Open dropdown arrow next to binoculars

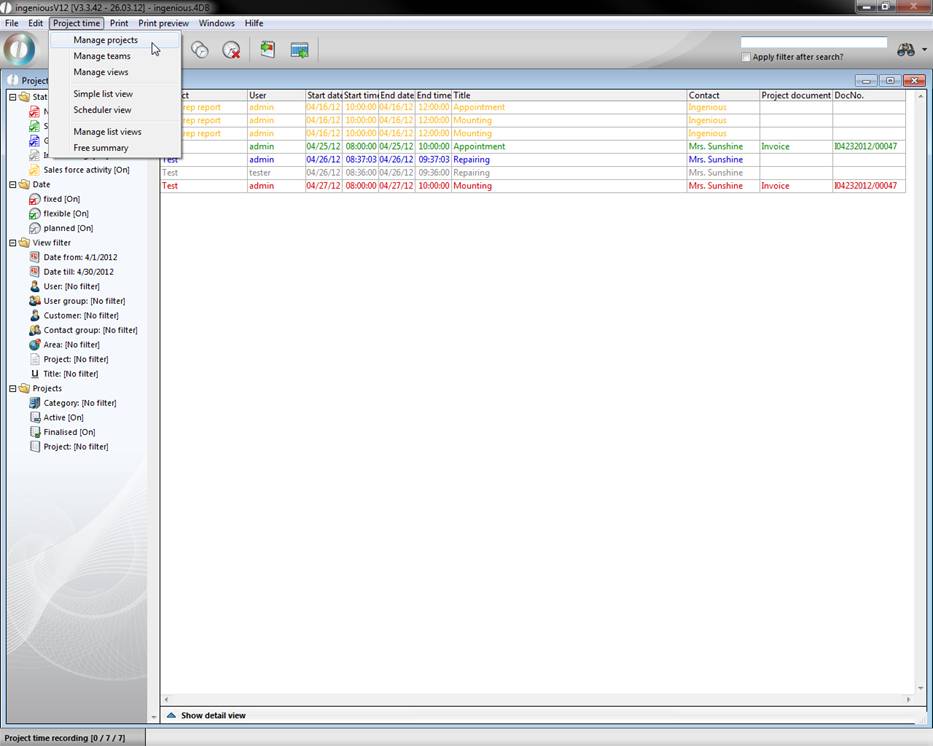point(924,50)
